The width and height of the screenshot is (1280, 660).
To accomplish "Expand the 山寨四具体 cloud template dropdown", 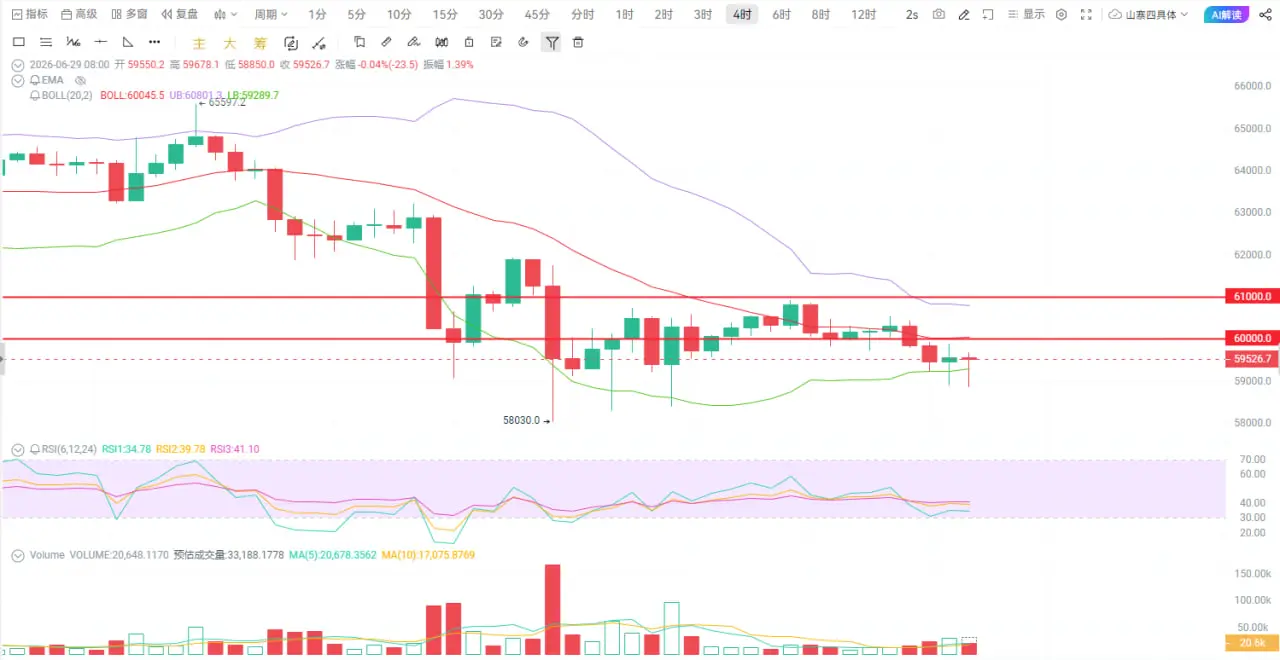I will coord(1149,14).
